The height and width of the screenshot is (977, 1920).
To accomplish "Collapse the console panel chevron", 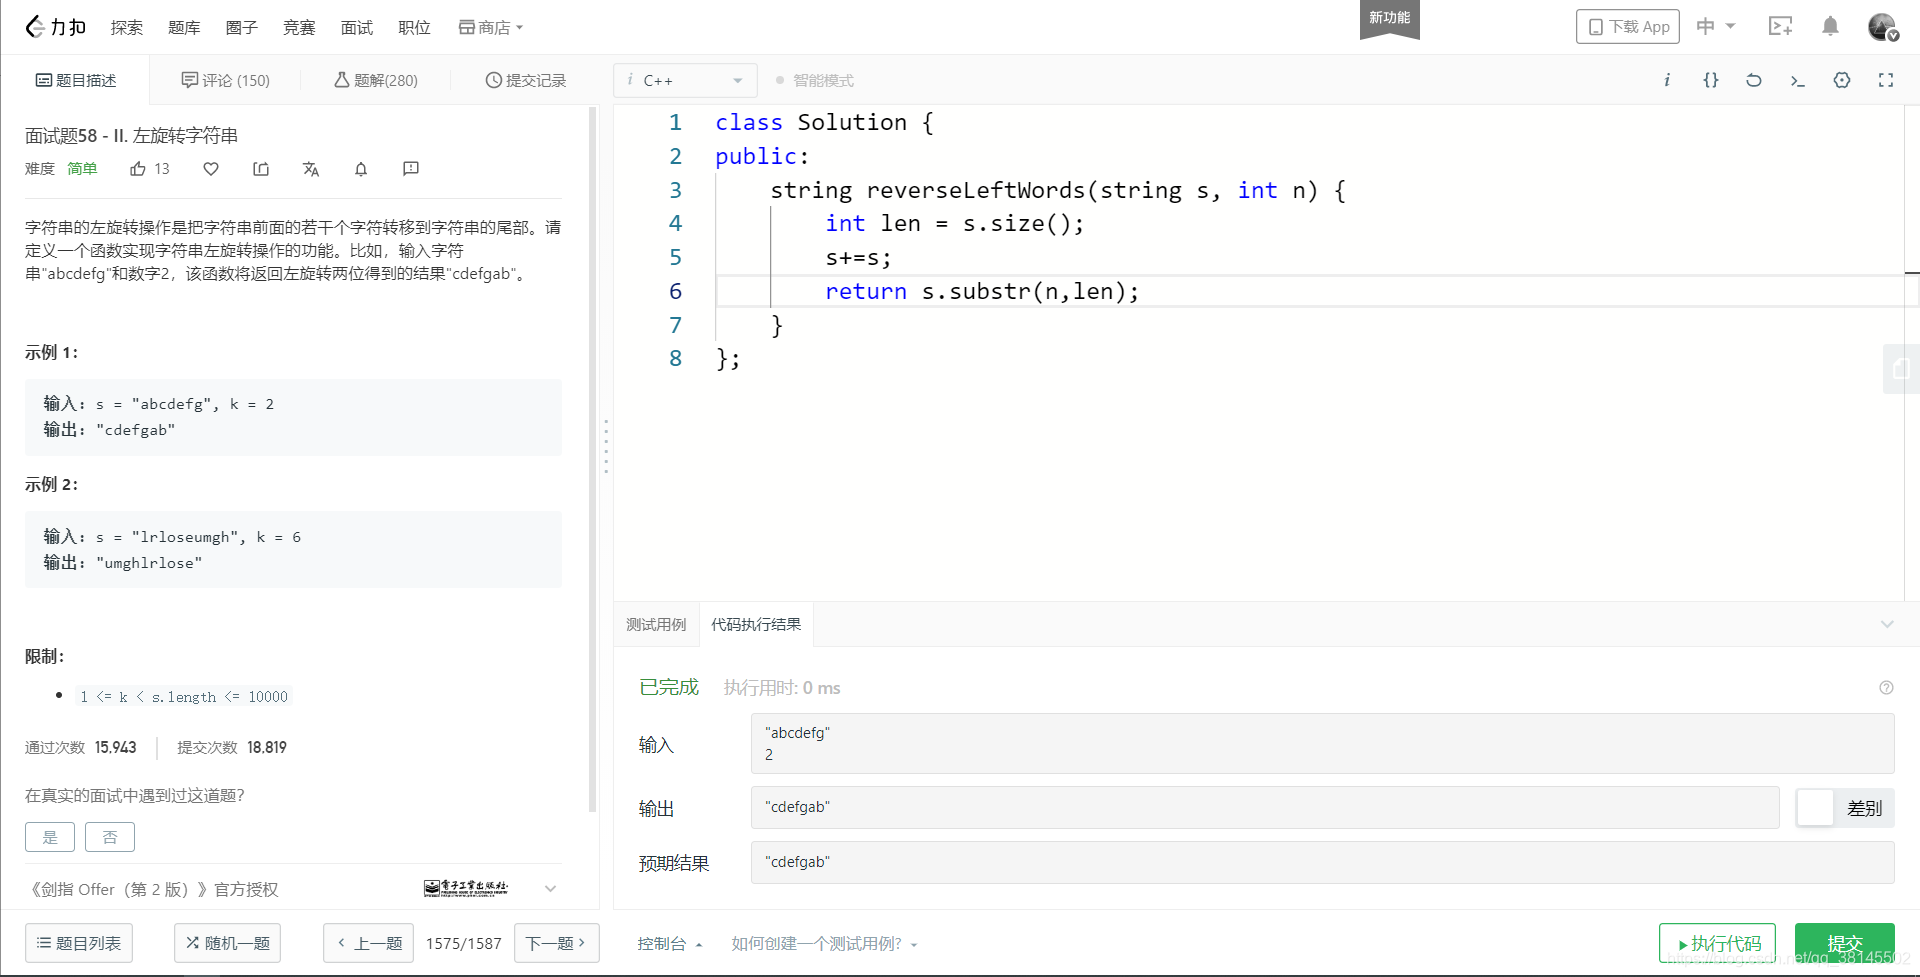I will tap(1887, 625).
